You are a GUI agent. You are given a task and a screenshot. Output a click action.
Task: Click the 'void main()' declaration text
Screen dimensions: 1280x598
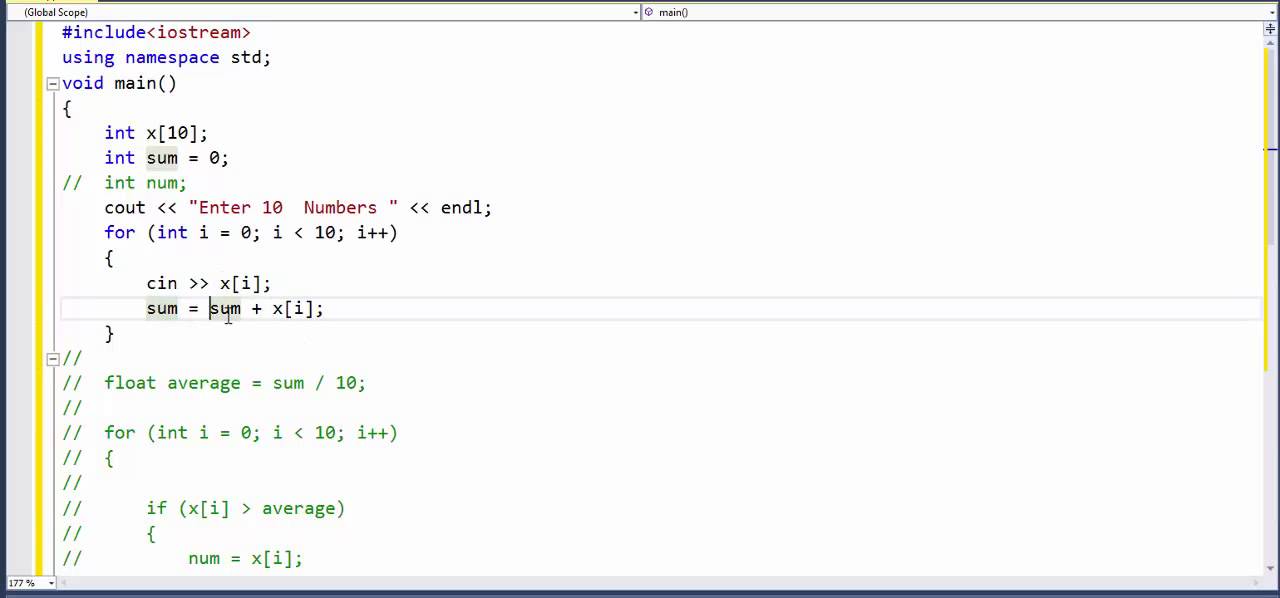[x=119, y=83]
